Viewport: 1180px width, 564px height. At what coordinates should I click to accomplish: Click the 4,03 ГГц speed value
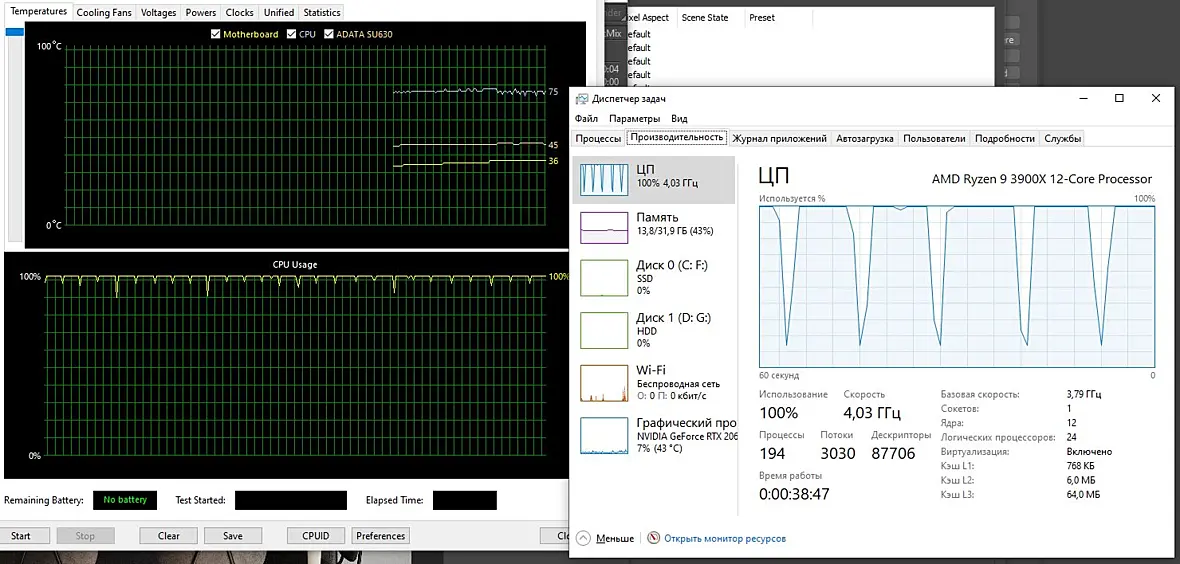pos(871,413)
